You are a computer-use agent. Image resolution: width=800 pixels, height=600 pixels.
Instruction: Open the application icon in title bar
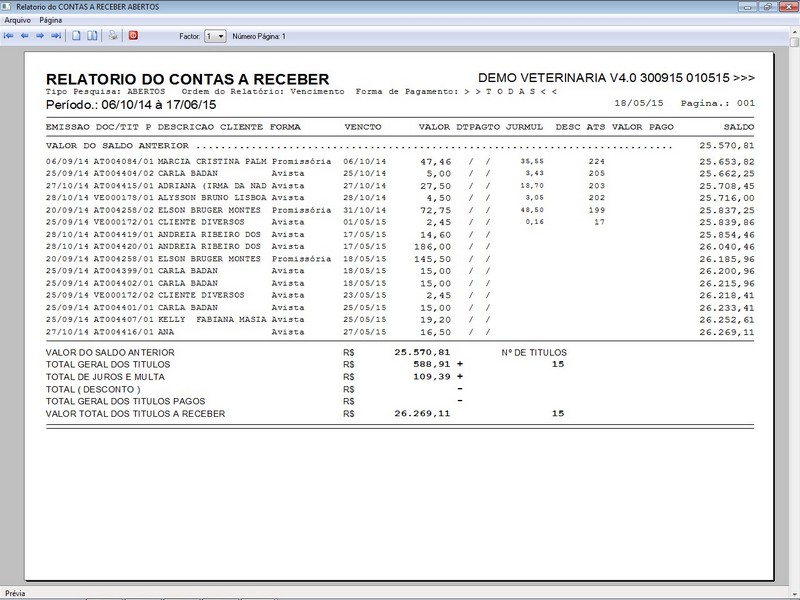click(6, 7)
